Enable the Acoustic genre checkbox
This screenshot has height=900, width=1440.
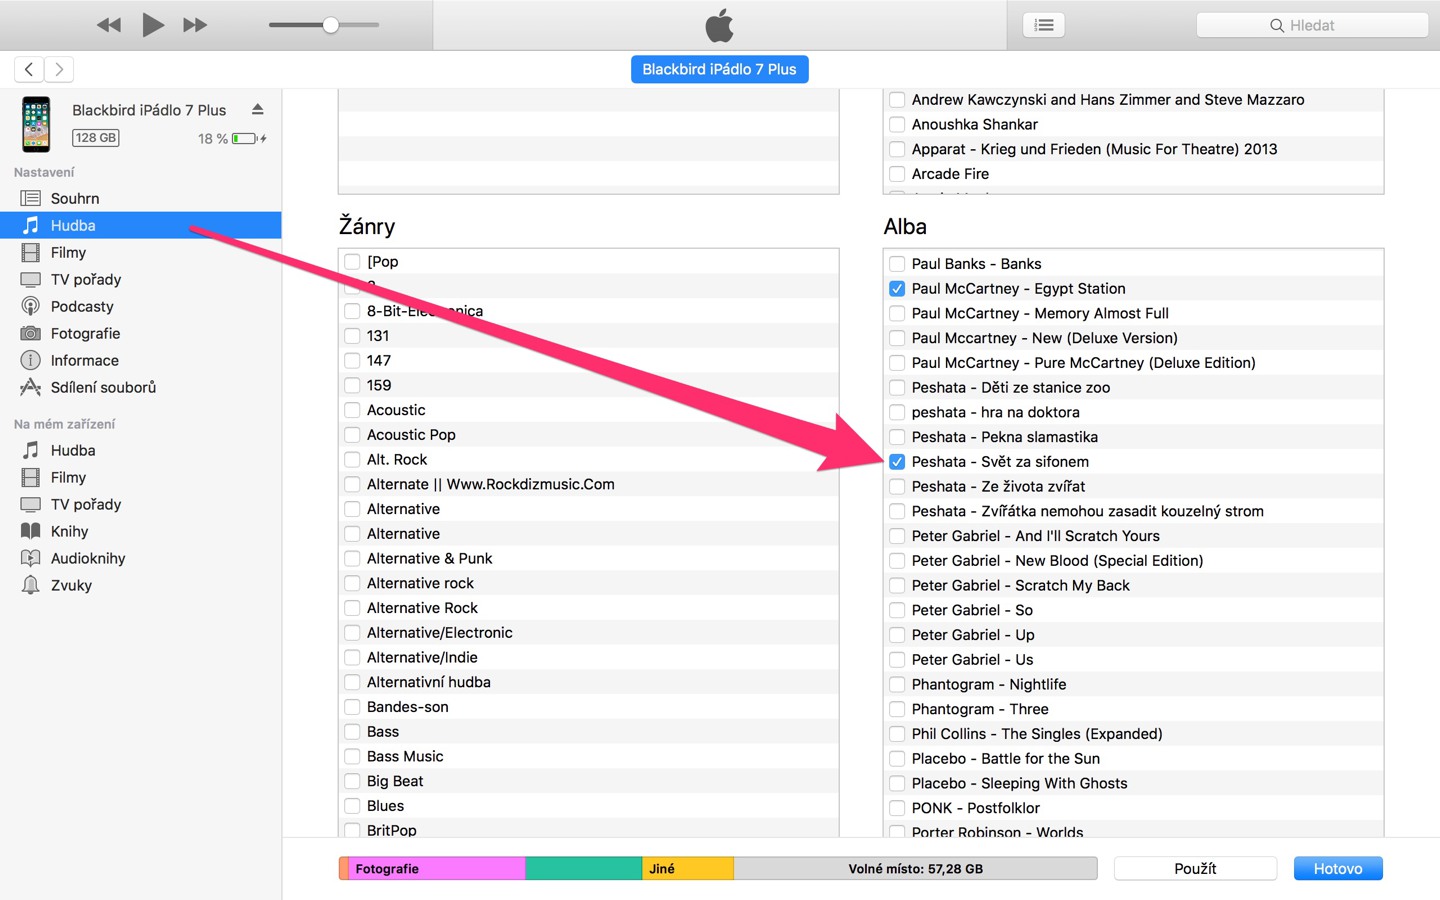(352, 410)
